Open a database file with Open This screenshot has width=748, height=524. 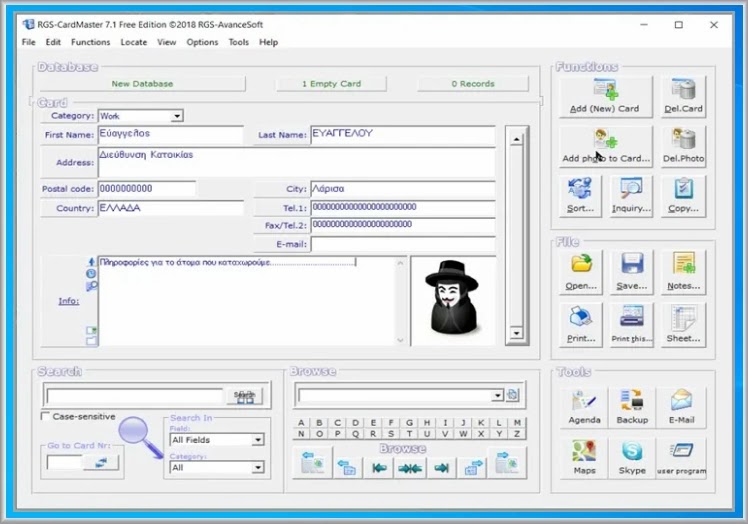click(581, 272)
